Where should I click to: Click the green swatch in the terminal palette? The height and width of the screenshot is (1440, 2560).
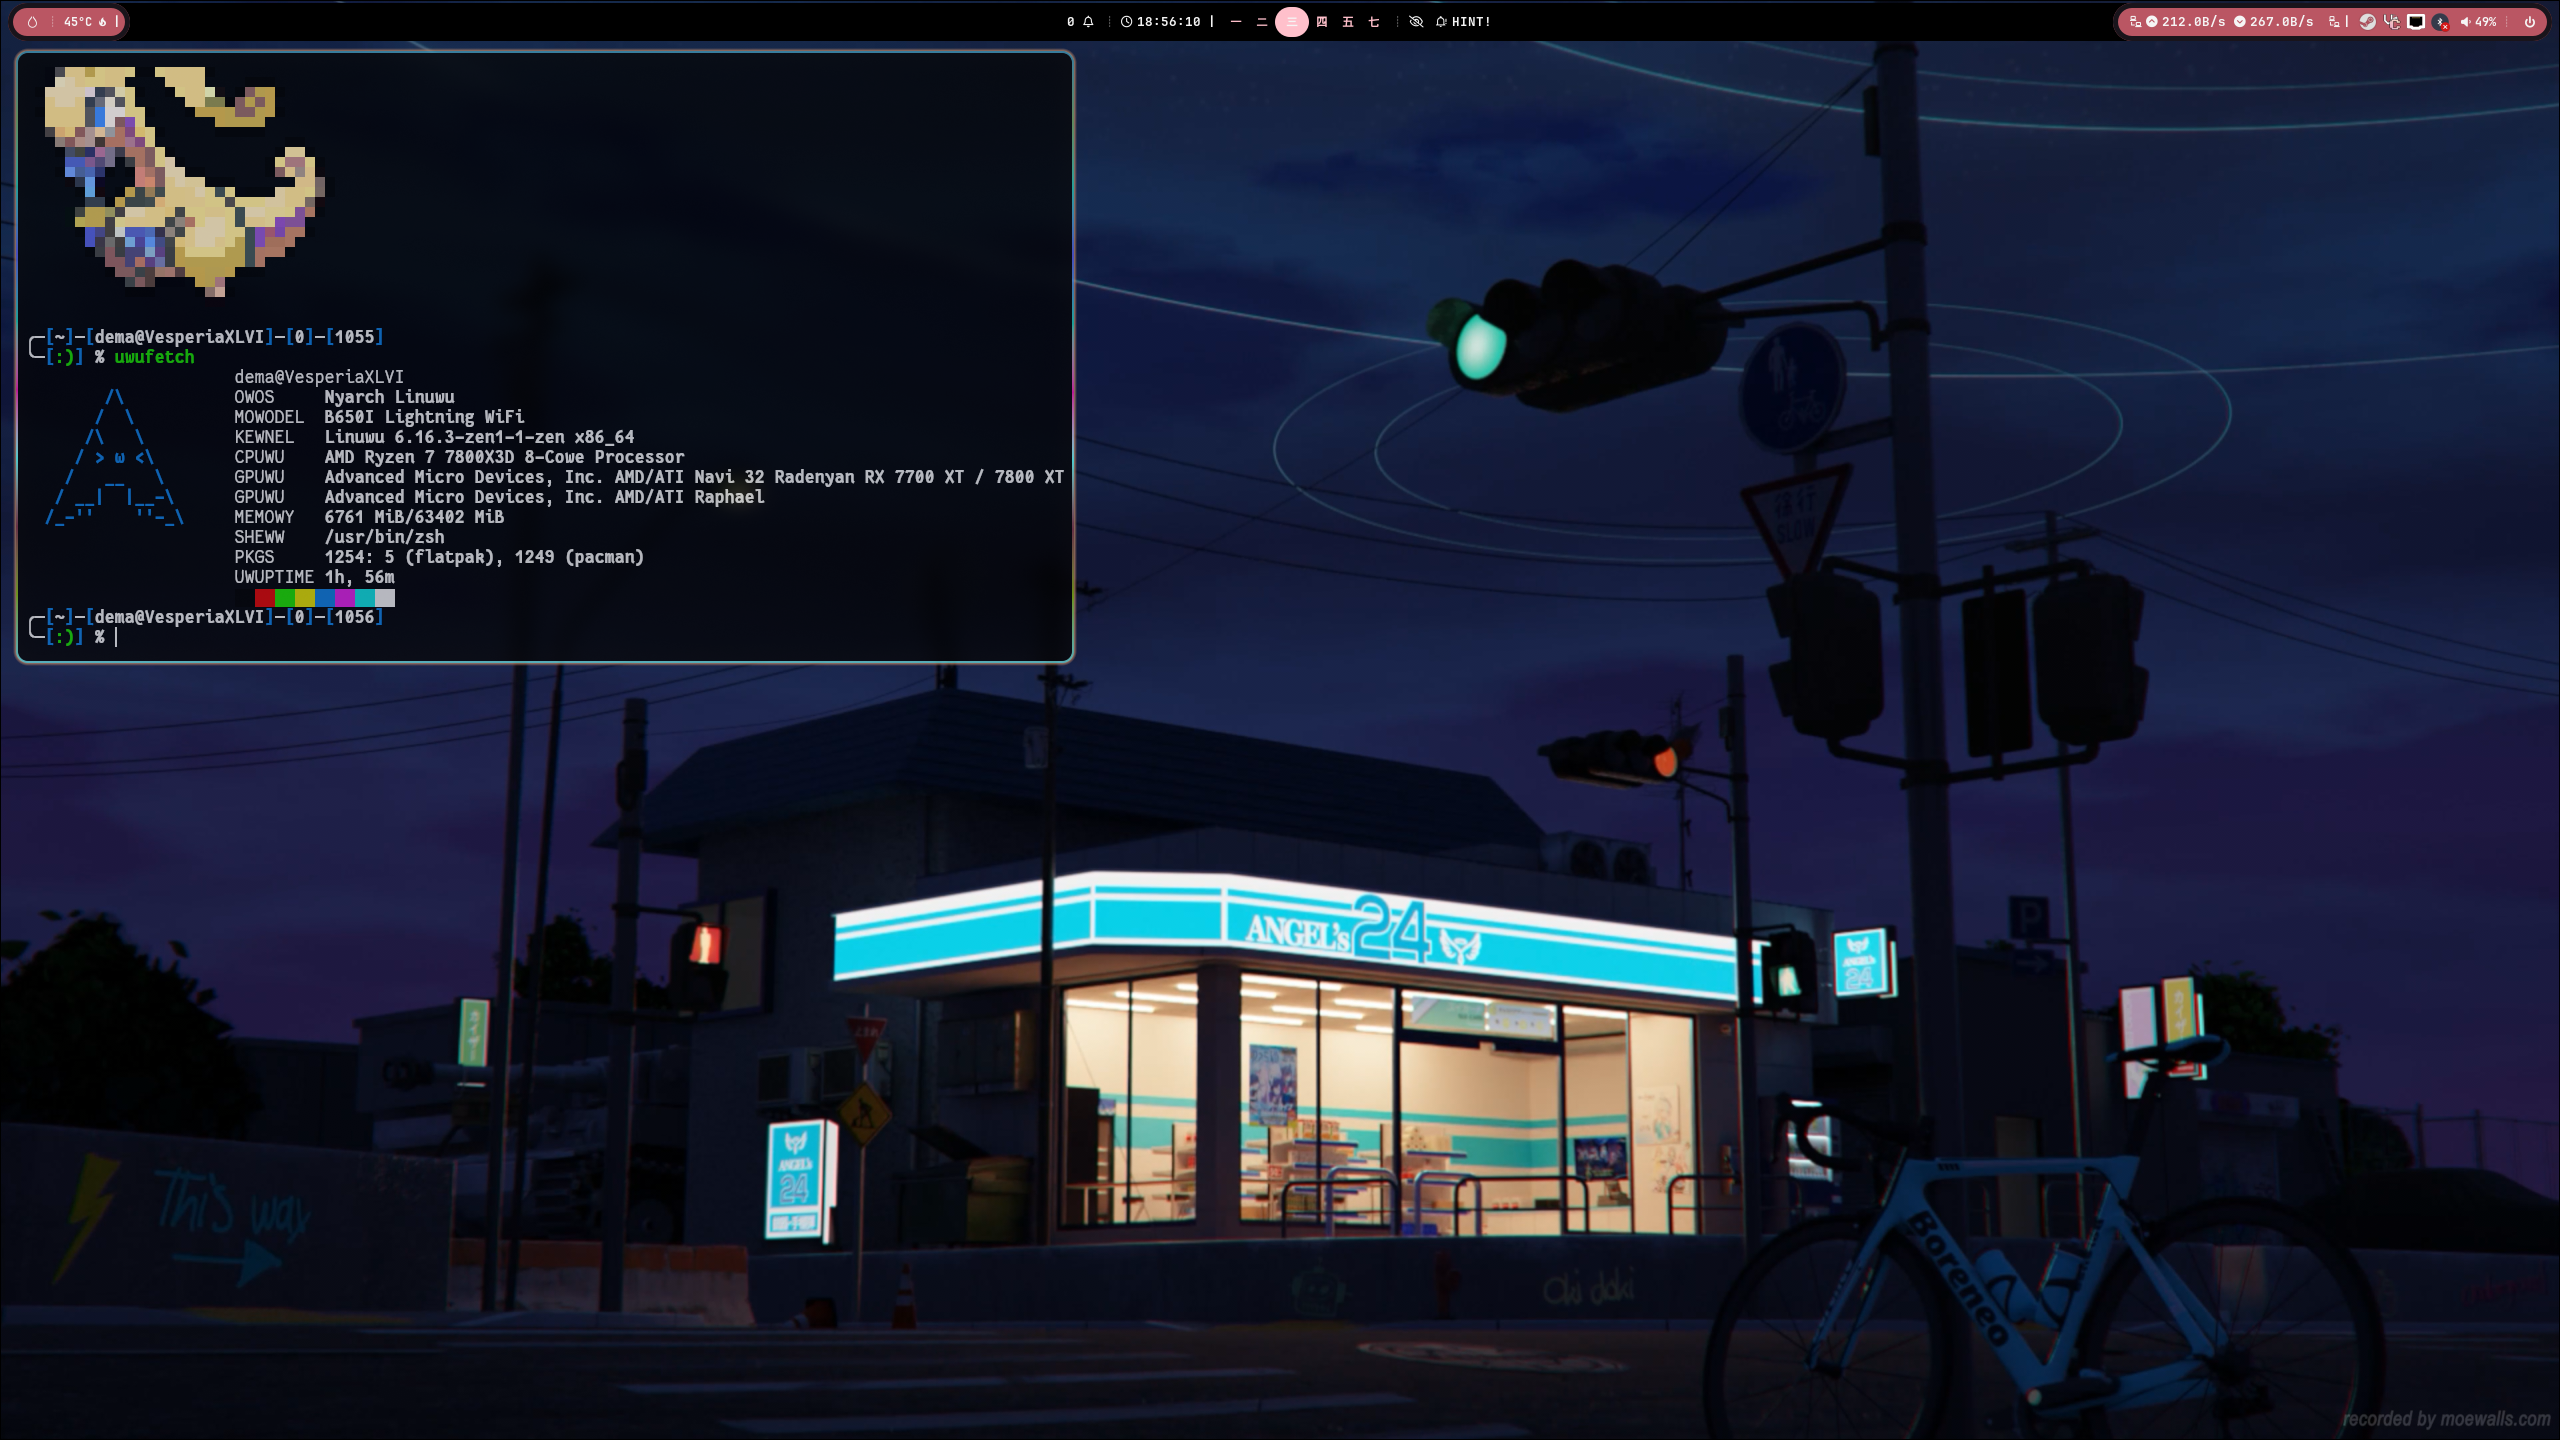pos(284,598)
